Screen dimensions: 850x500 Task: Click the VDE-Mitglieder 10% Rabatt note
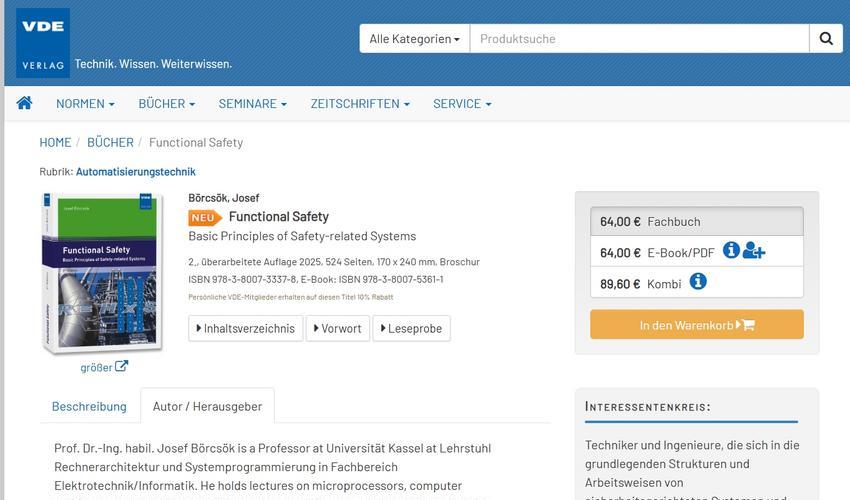tap(291, 297)
